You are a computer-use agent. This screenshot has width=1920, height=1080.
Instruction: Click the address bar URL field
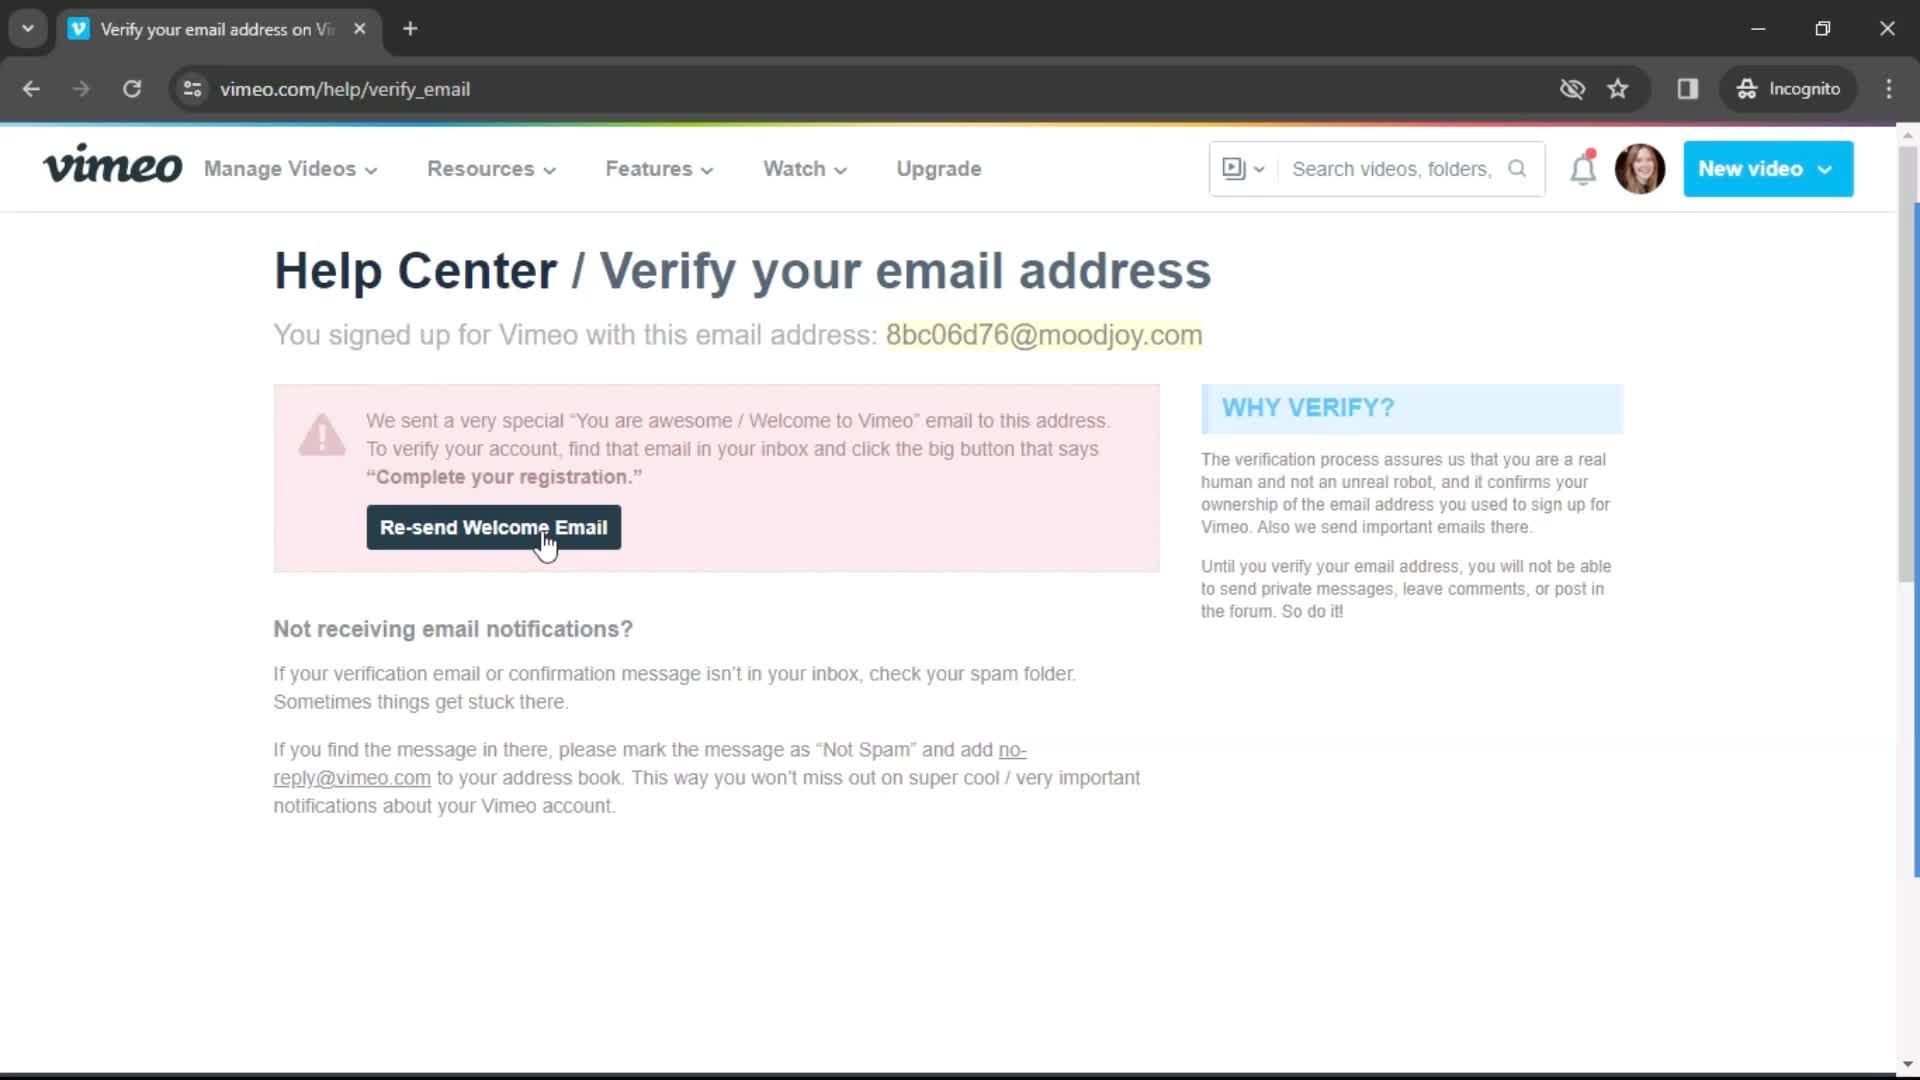pos(344,88)
